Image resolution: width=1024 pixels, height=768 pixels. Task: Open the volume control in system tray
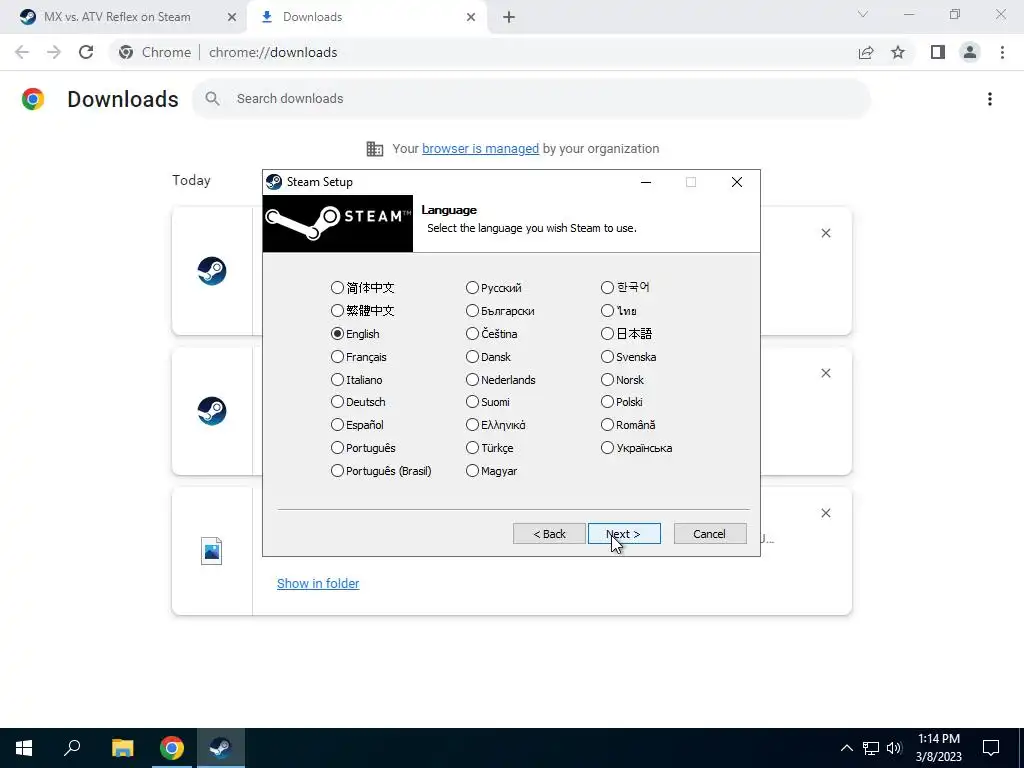pos(895,748)
